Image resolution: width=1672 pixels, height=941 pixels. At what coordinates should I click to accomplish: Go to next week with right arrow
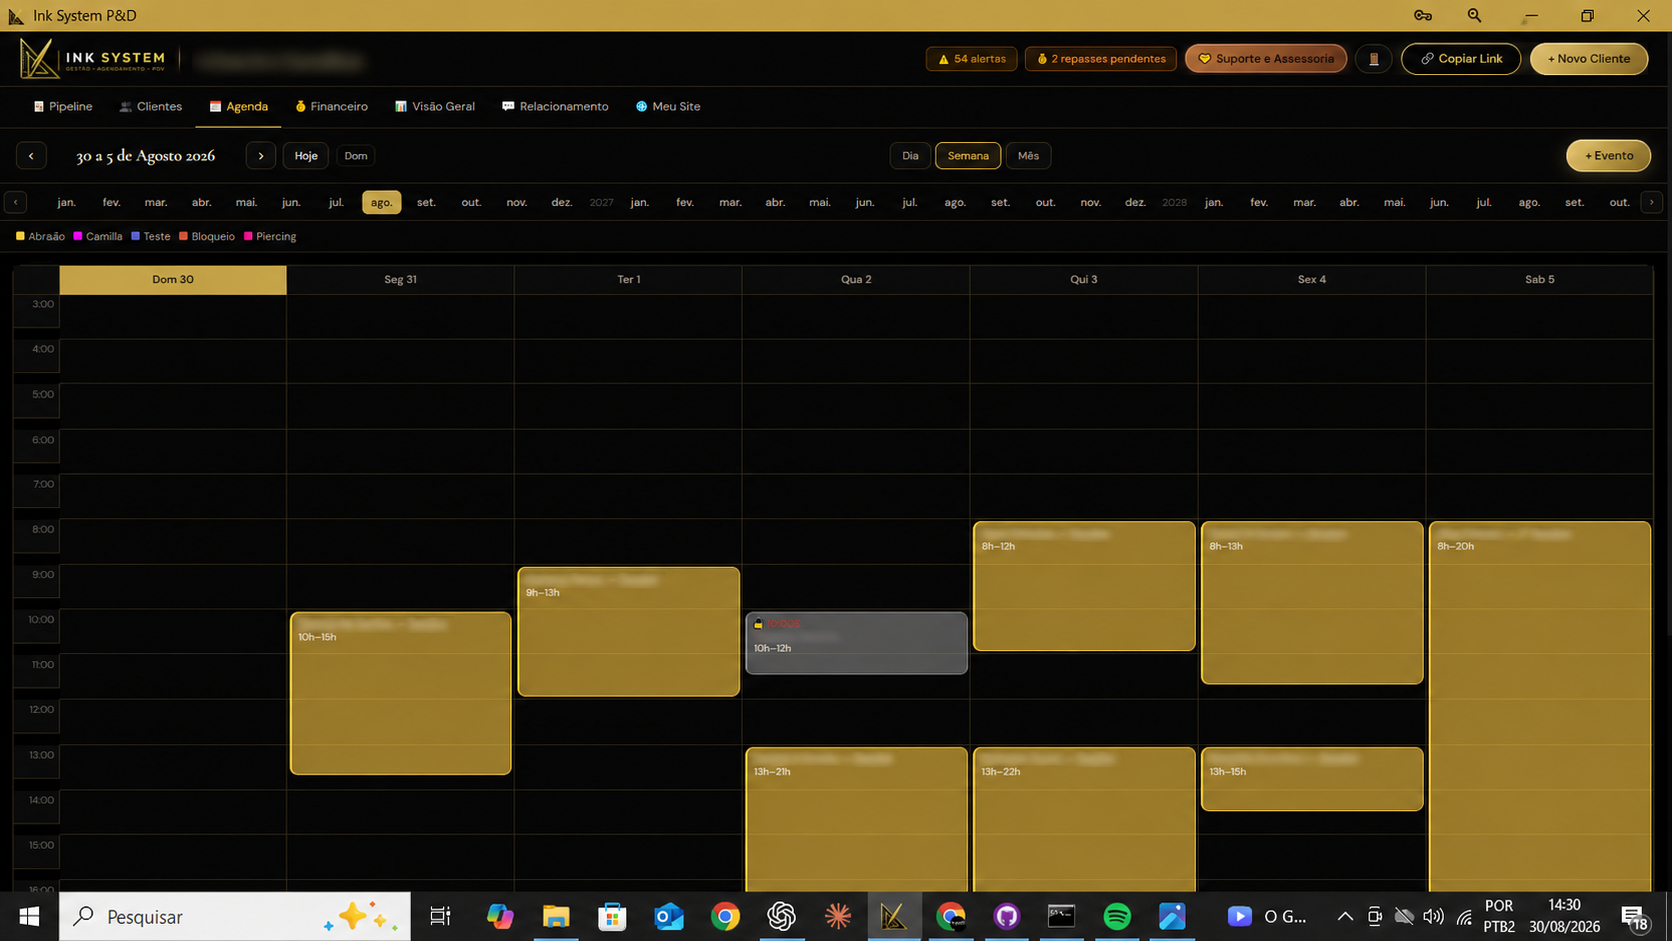tap(261, 156)
